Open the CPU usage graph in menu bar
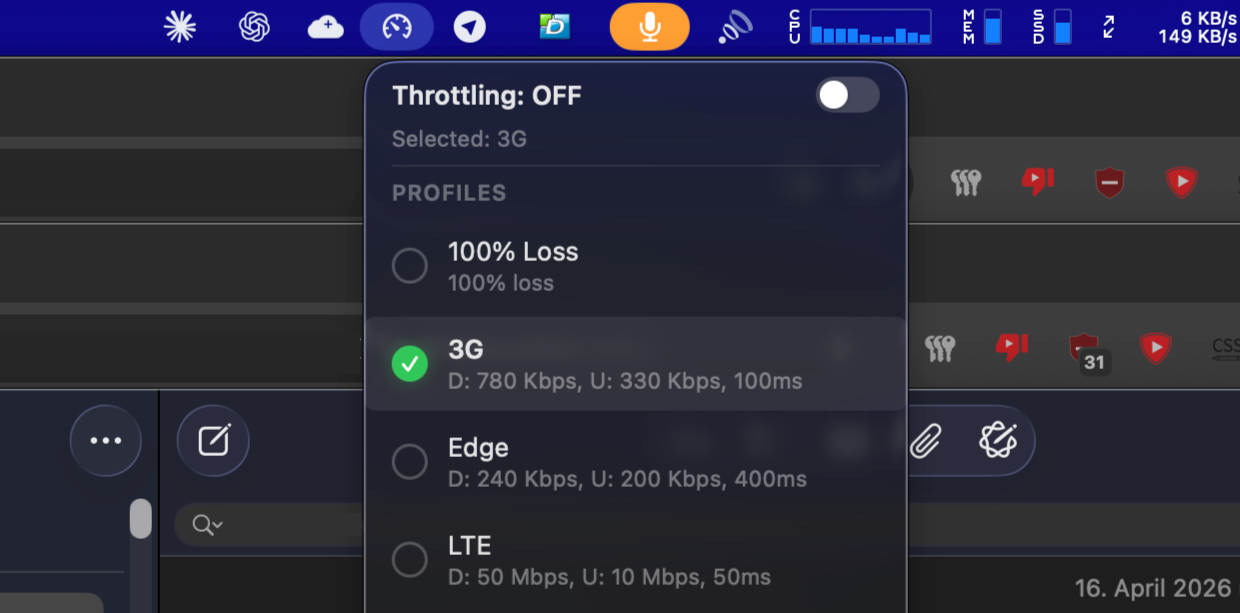Viewport: 1240px width, 613px height. pos(869,27)
